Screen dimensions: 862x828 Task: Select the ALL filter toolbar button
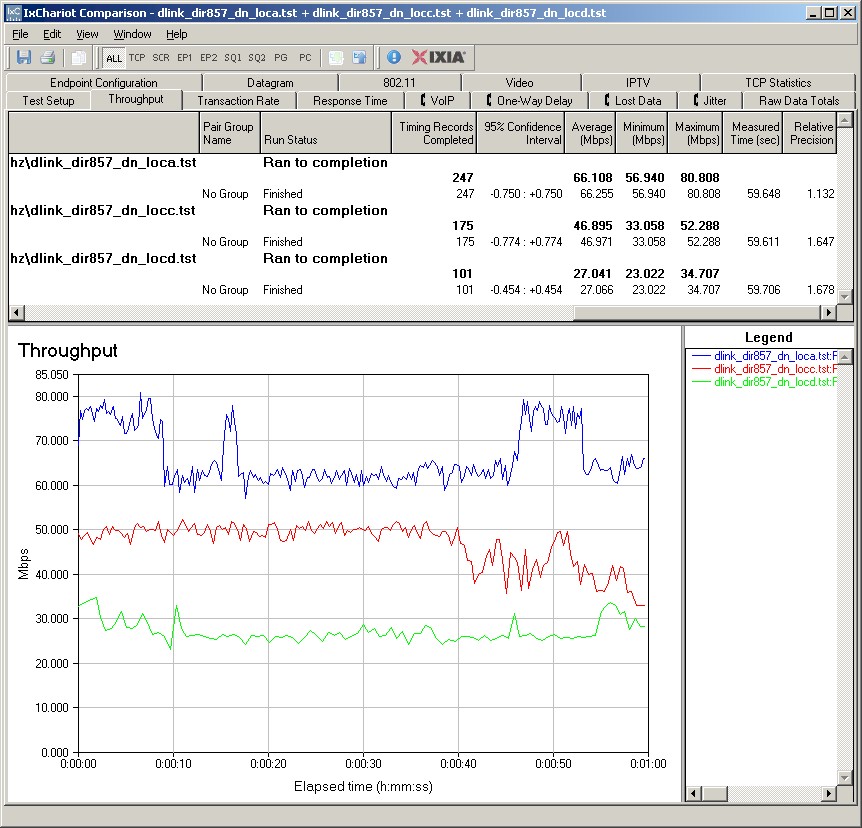[x=114, y=58]
